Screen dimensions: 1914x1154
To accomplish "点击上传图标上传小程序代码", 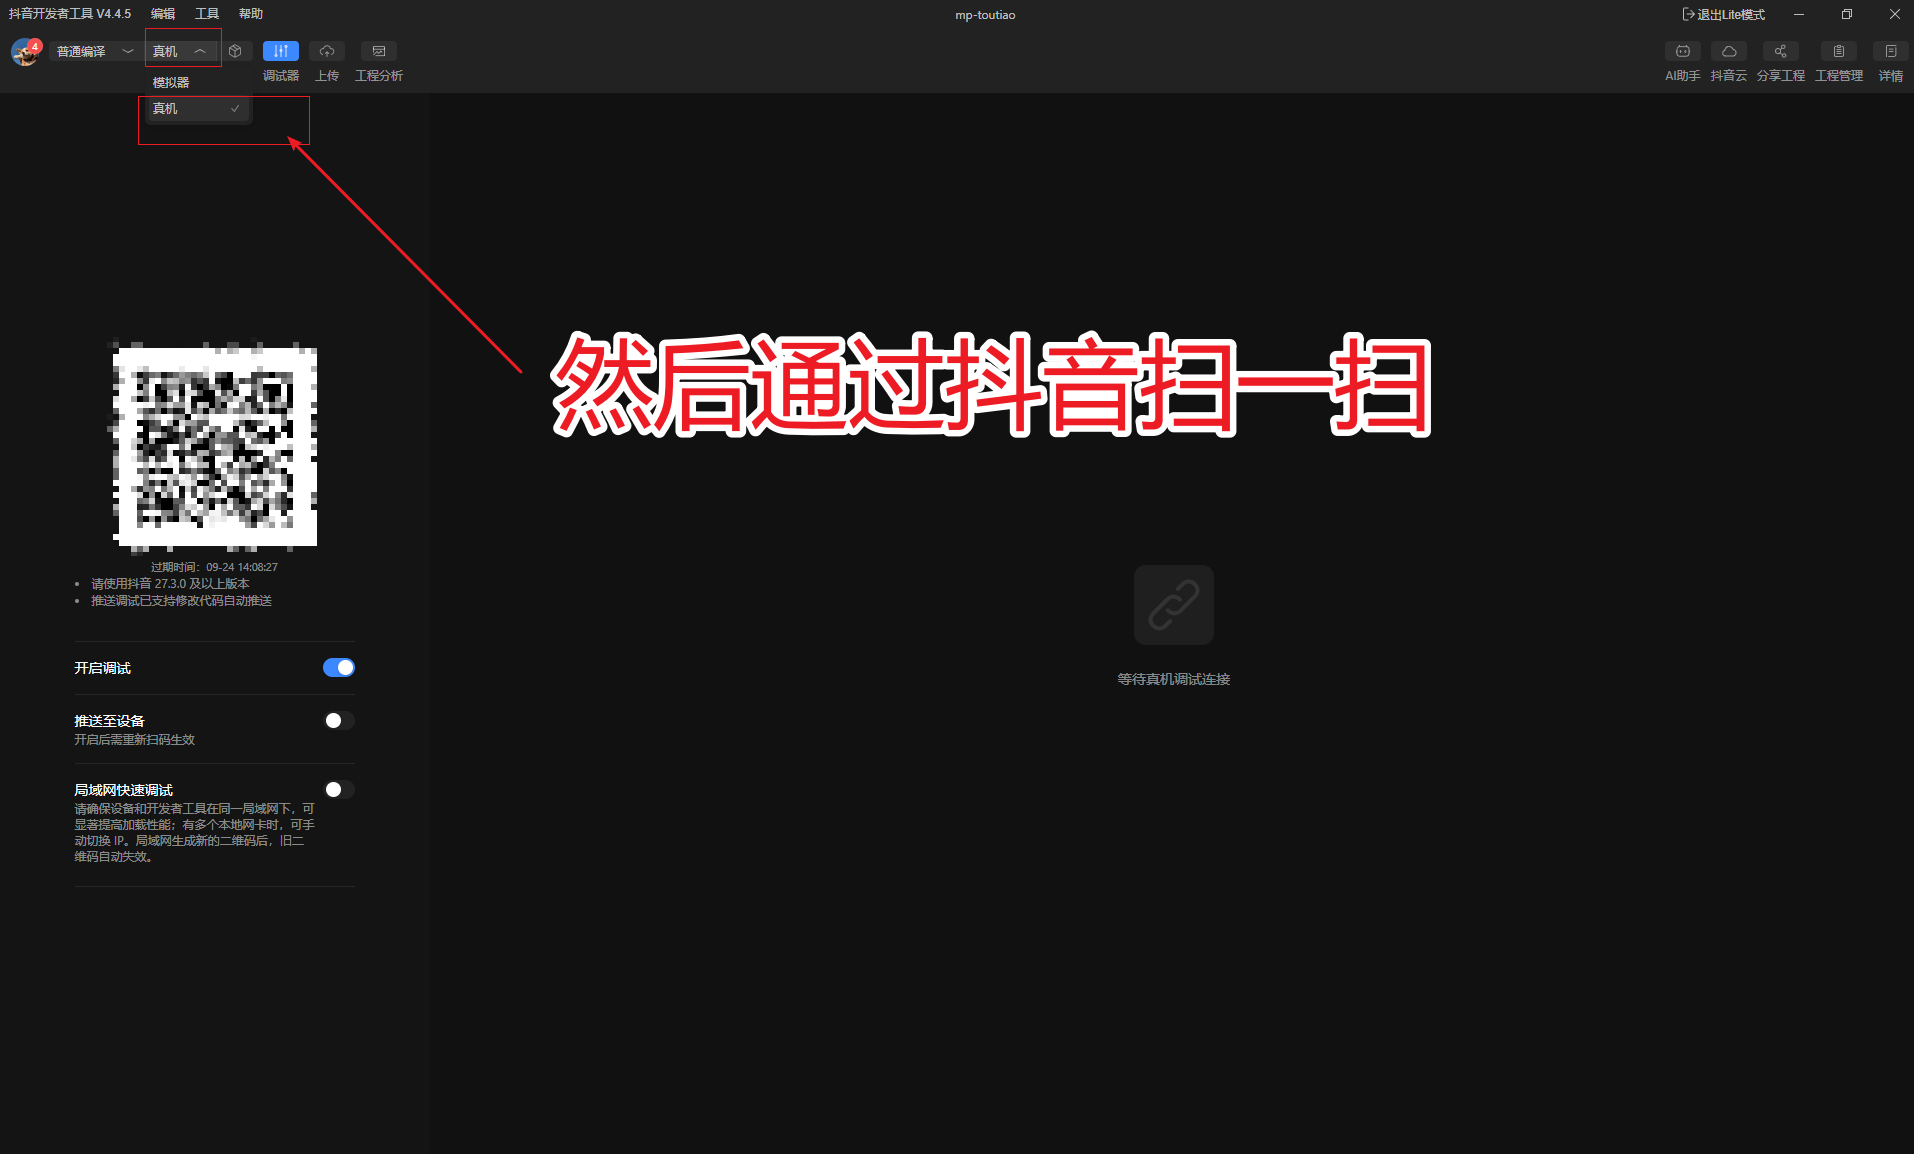I will point(327,60).
